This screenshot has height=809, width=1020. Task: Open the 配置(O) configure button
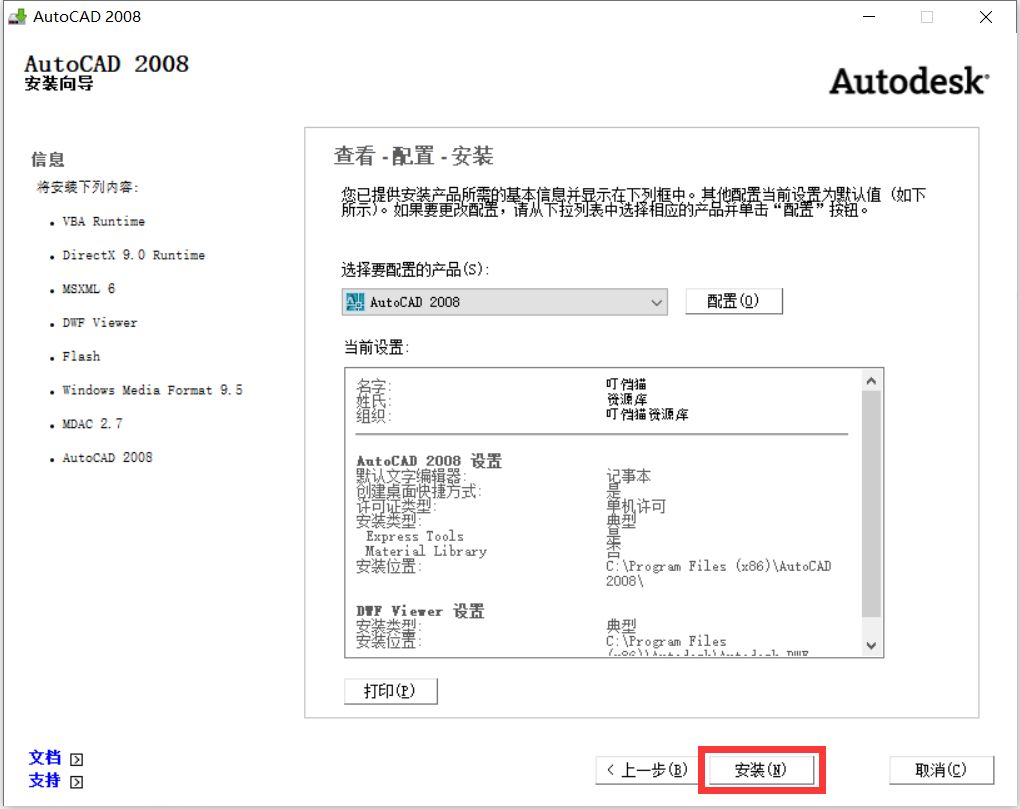[734, 301]
